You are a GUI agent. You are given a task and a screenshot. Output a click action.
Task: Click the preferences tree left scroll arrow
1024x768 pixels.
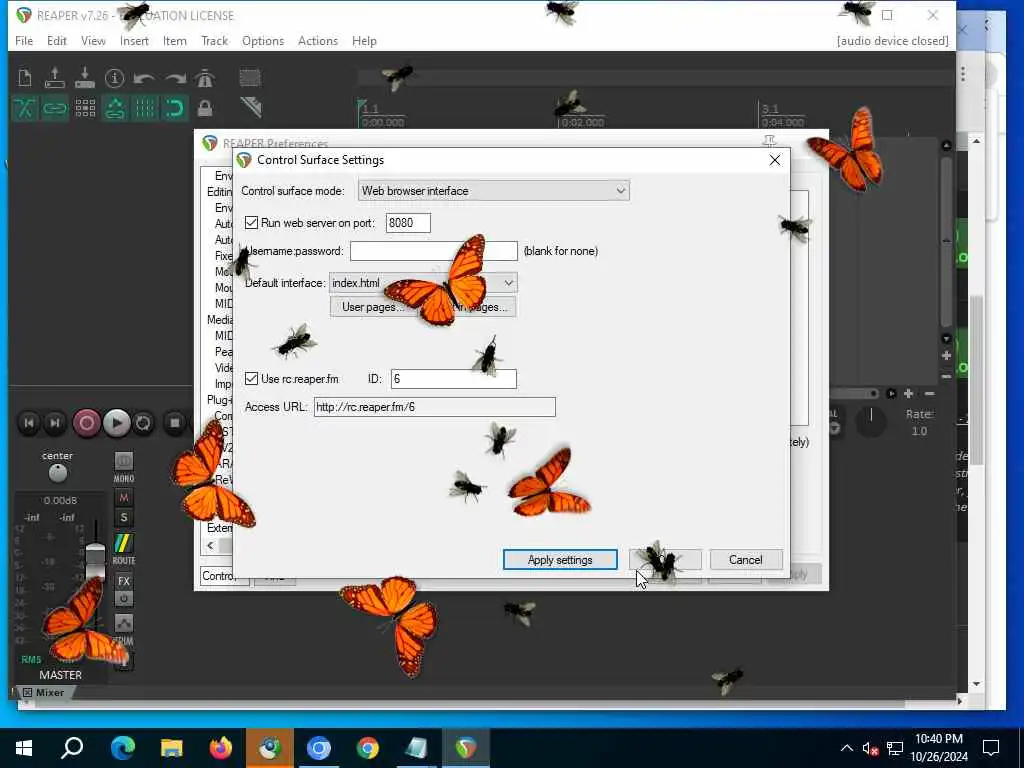pos(210,545)
